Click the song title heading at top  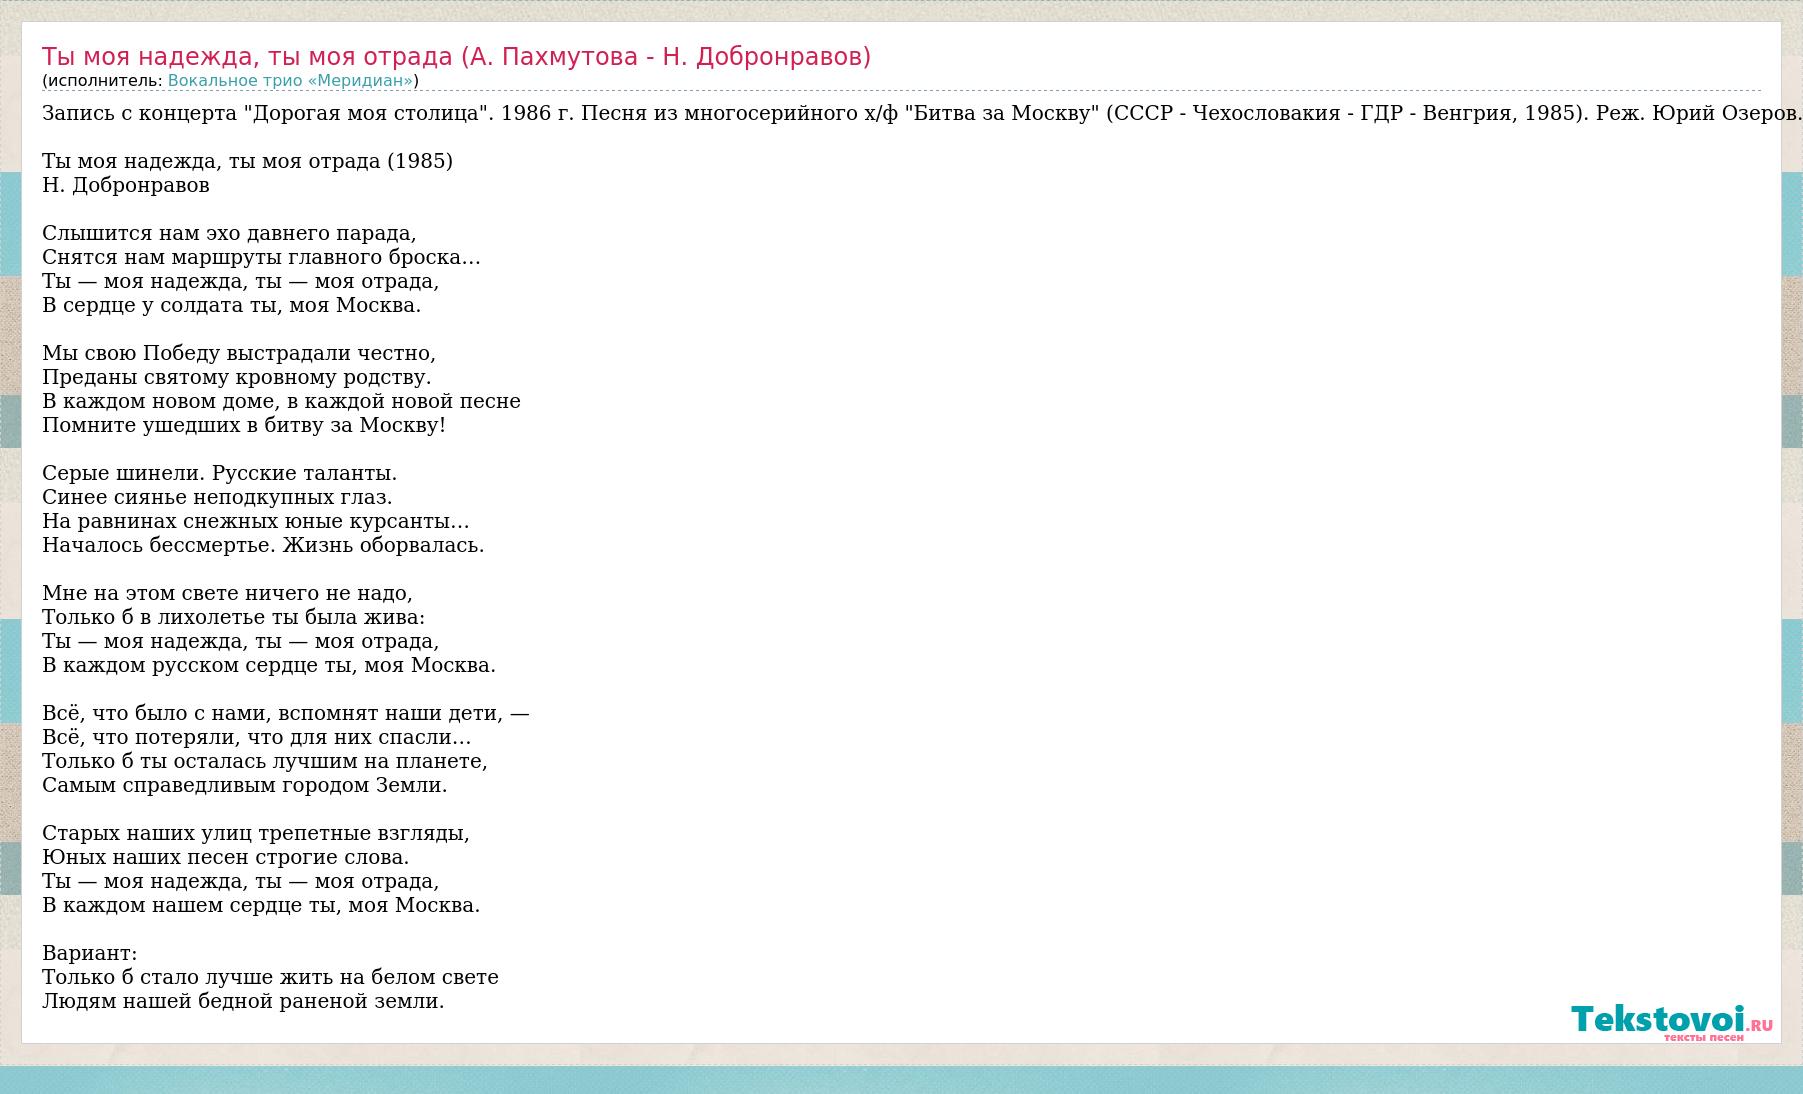[456, 57]
